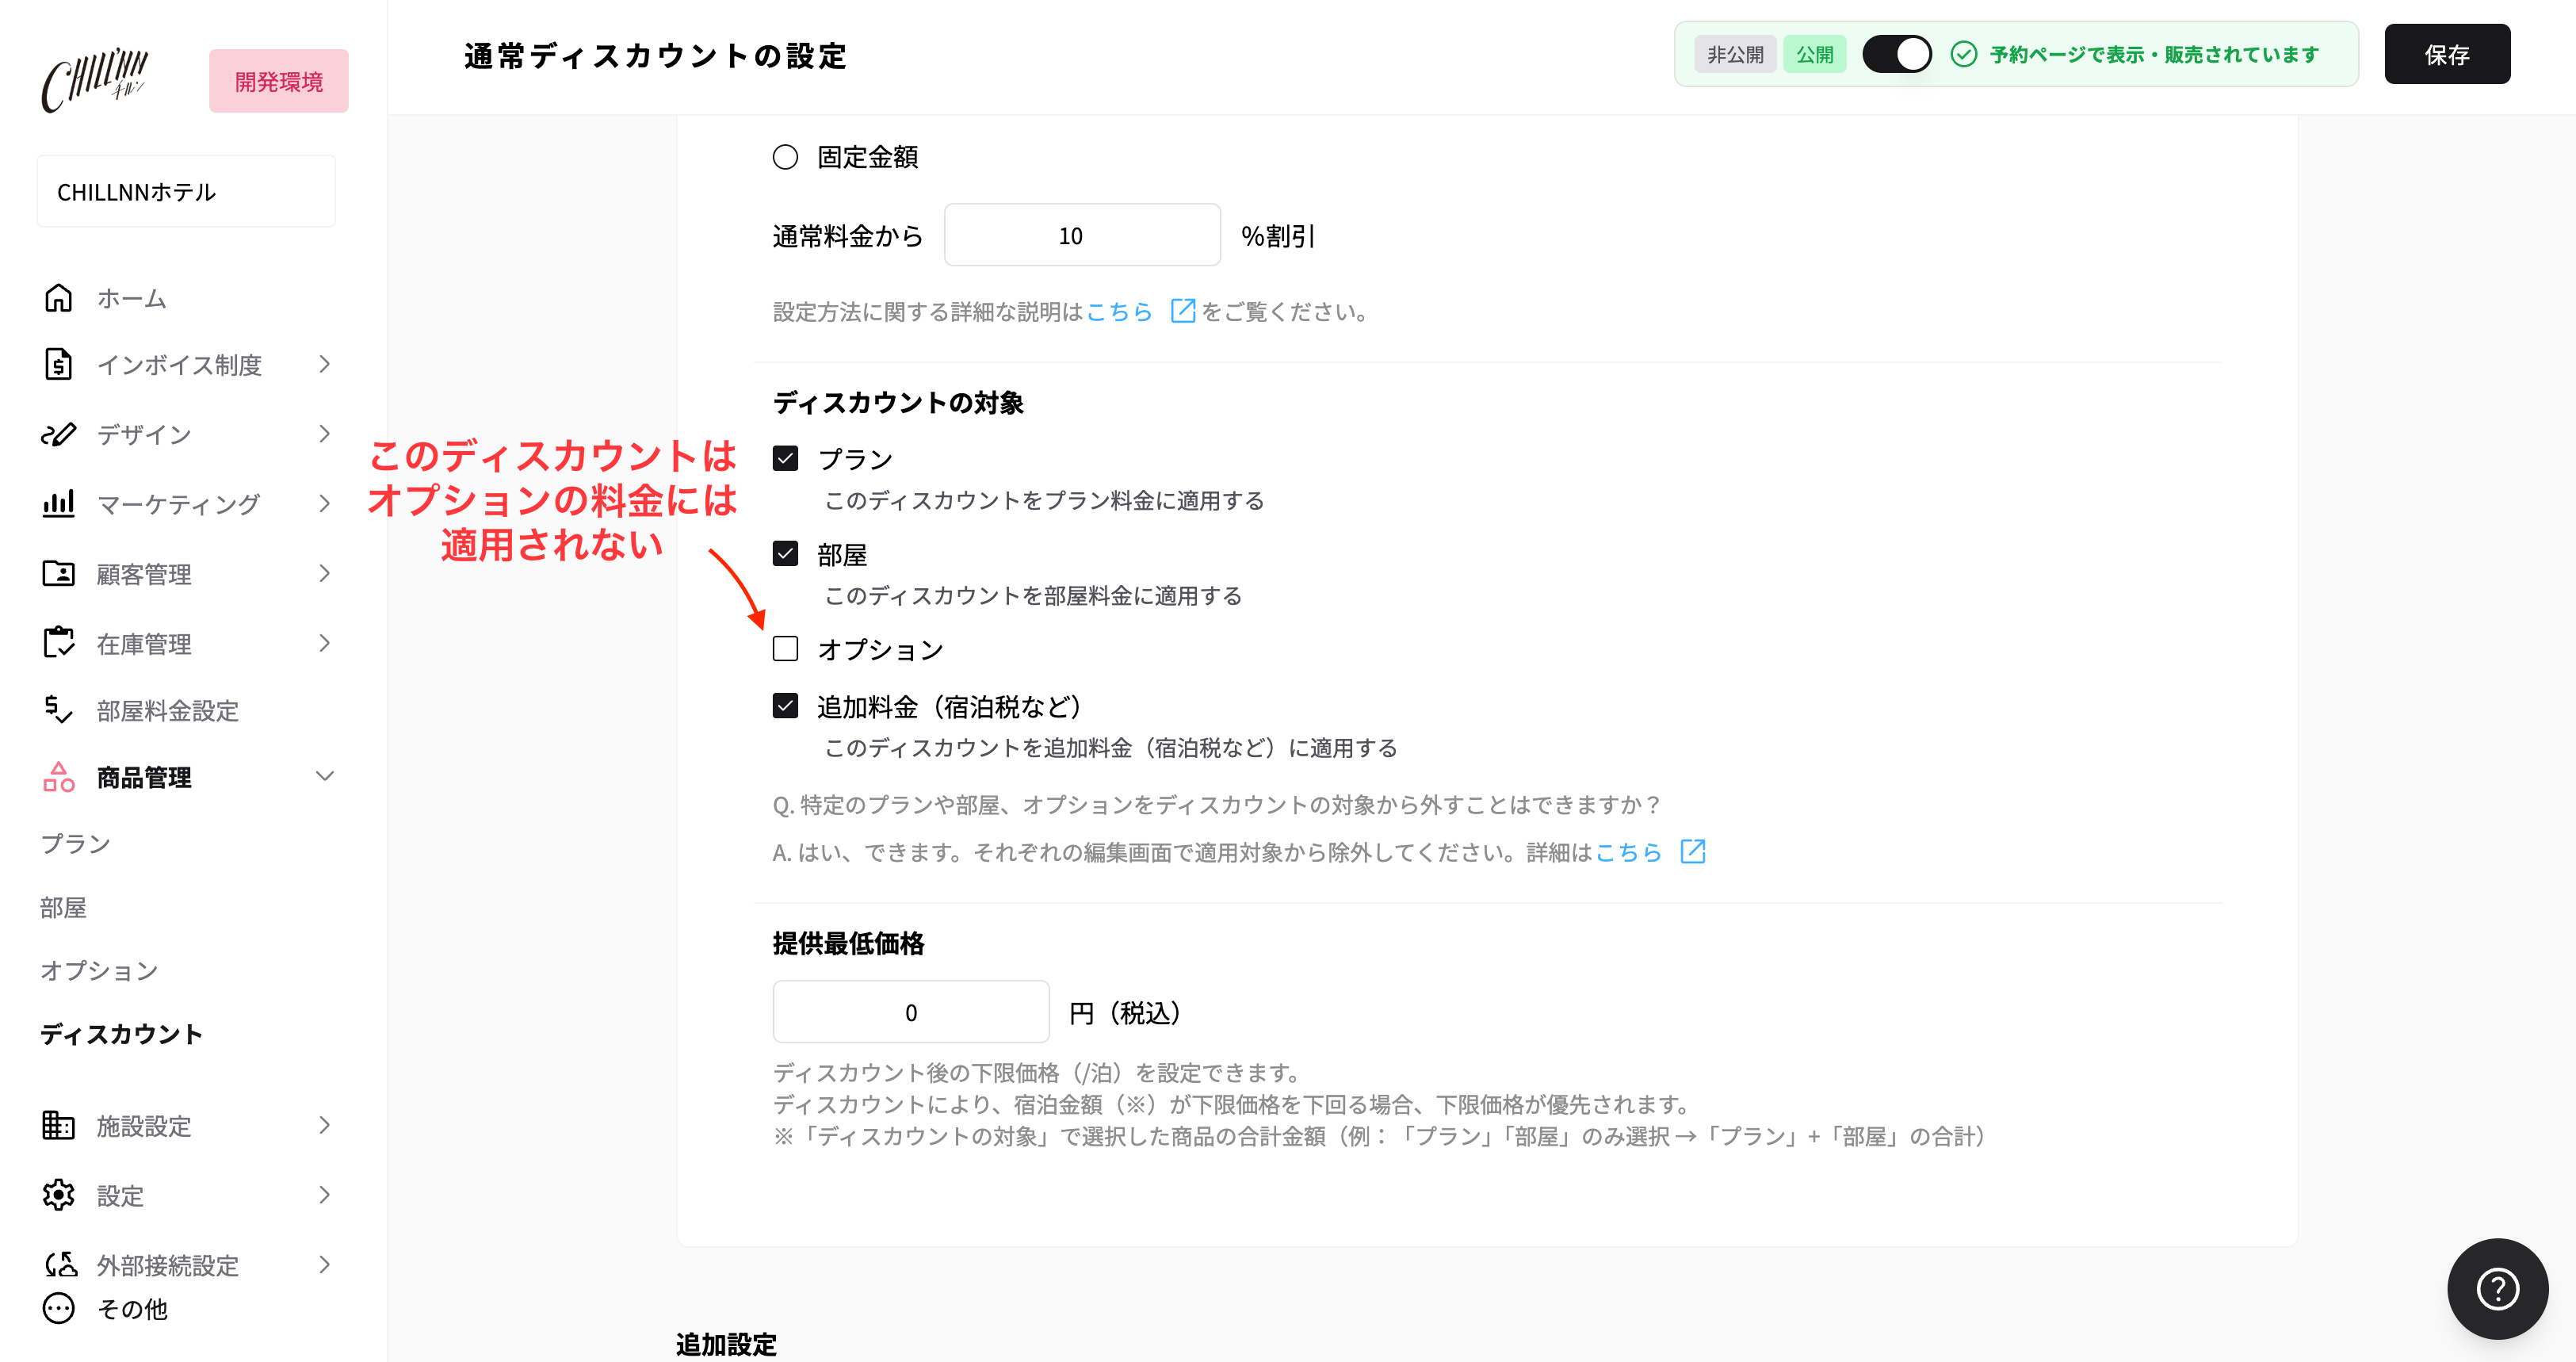Open the こちら link for 設定方法
This screenshot has width=2576, height=1362.
[1120, 312]
